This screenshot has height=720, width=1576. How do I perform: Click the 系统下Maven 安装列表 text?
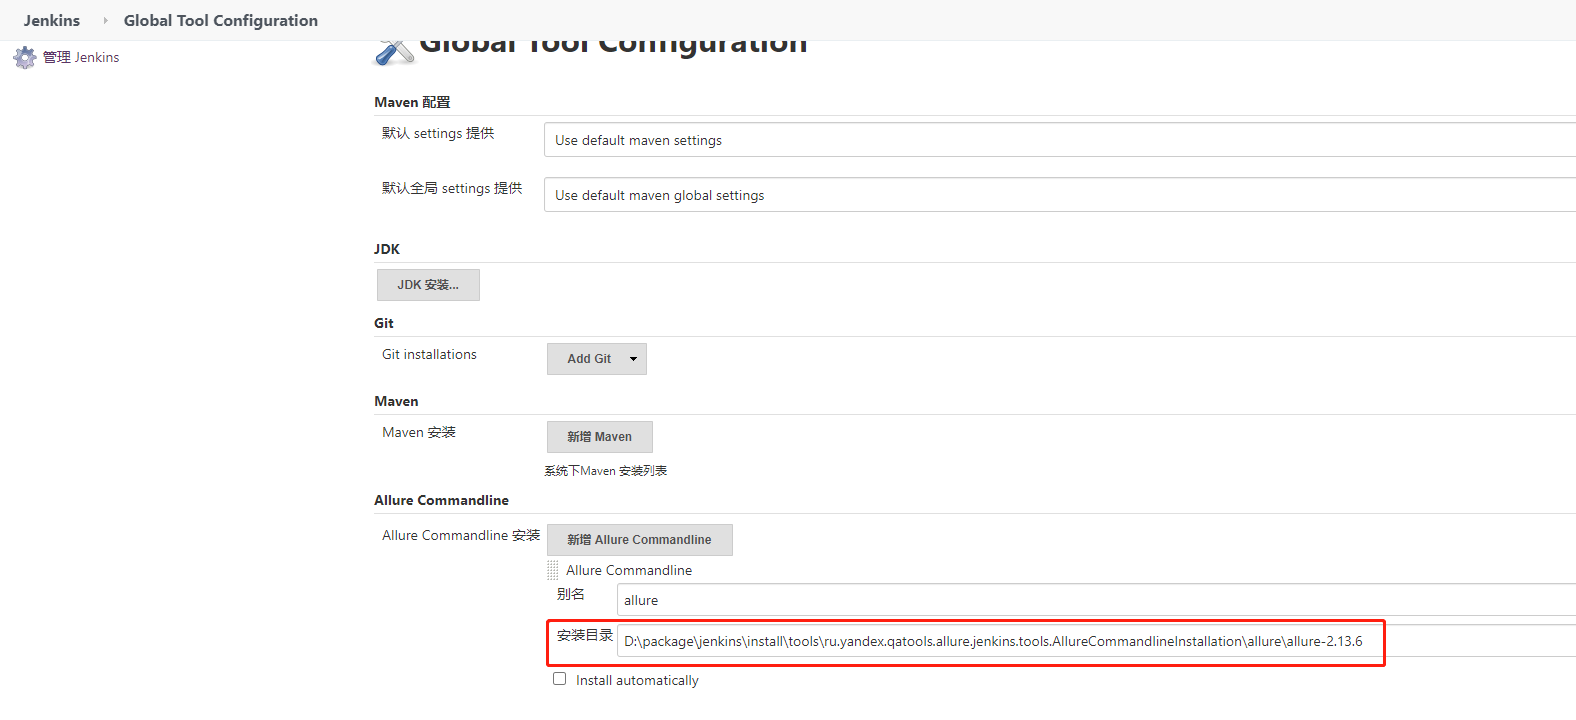click(606, 471)
